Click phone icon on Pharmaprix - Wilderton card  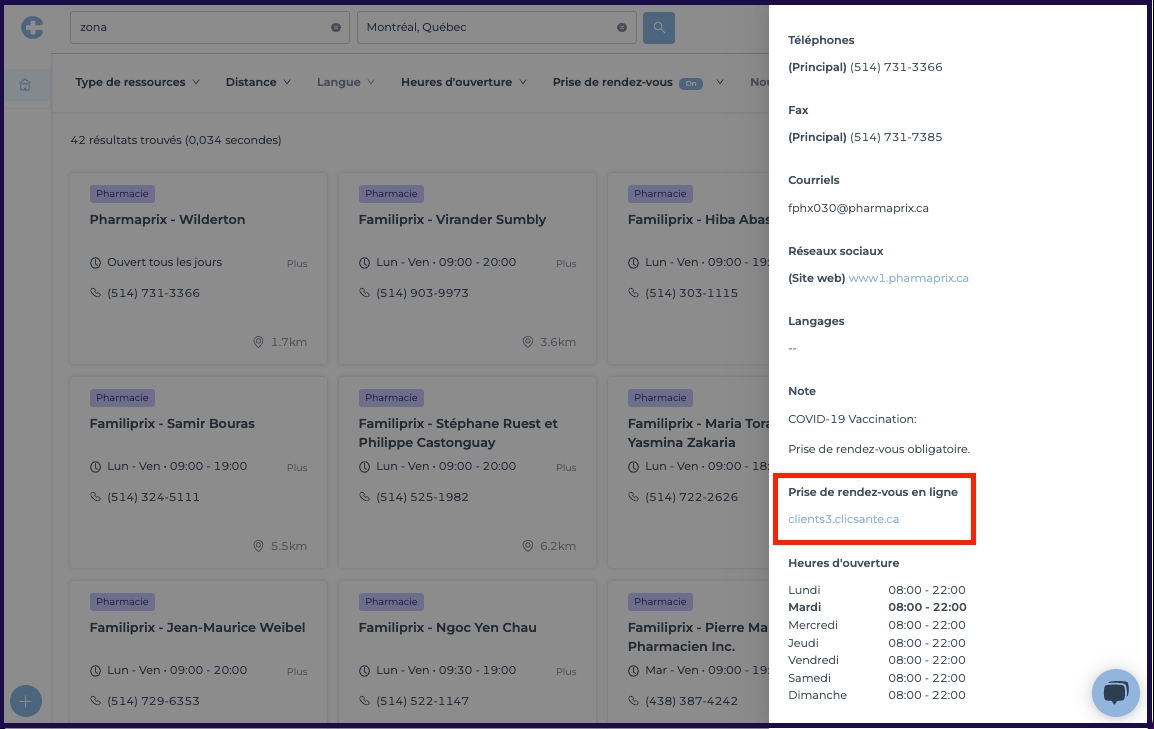[x=96, y=293]
